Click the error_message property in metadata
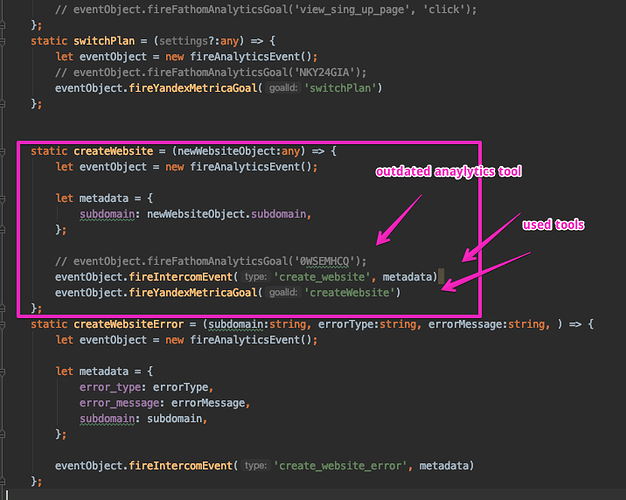Image resolution: width=626 pixels, height=500 pixels. (x=119, y=403)
